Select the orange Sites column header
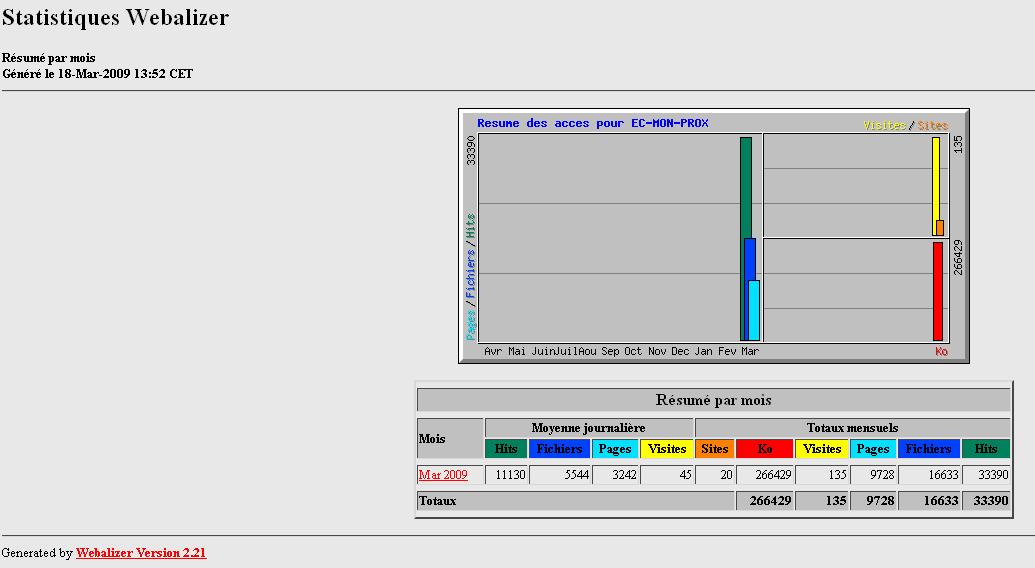This screenshot has height=568, width=1035. [x=715, y=449]
